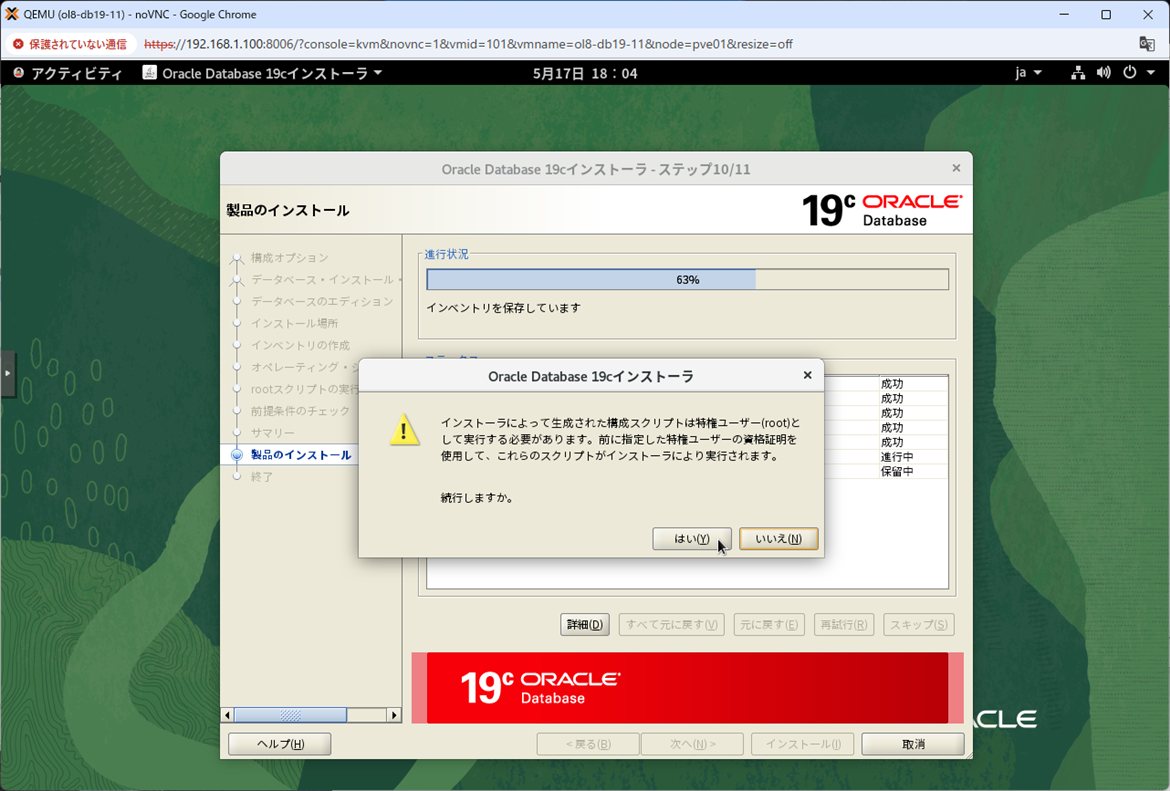Open the clock 5月17日 18:04 calendar

585,73
